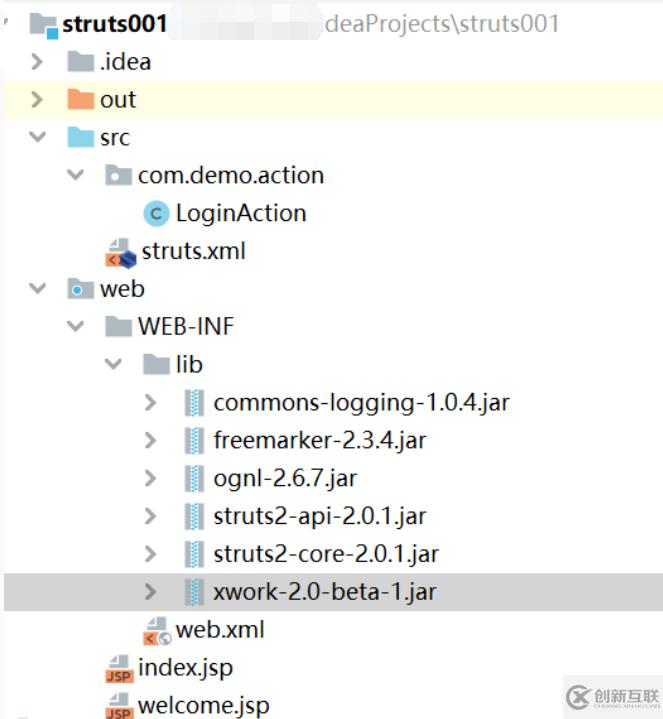
Task: Expand struts2-api-2.0.1.jar contents
Action: point(150,516)
